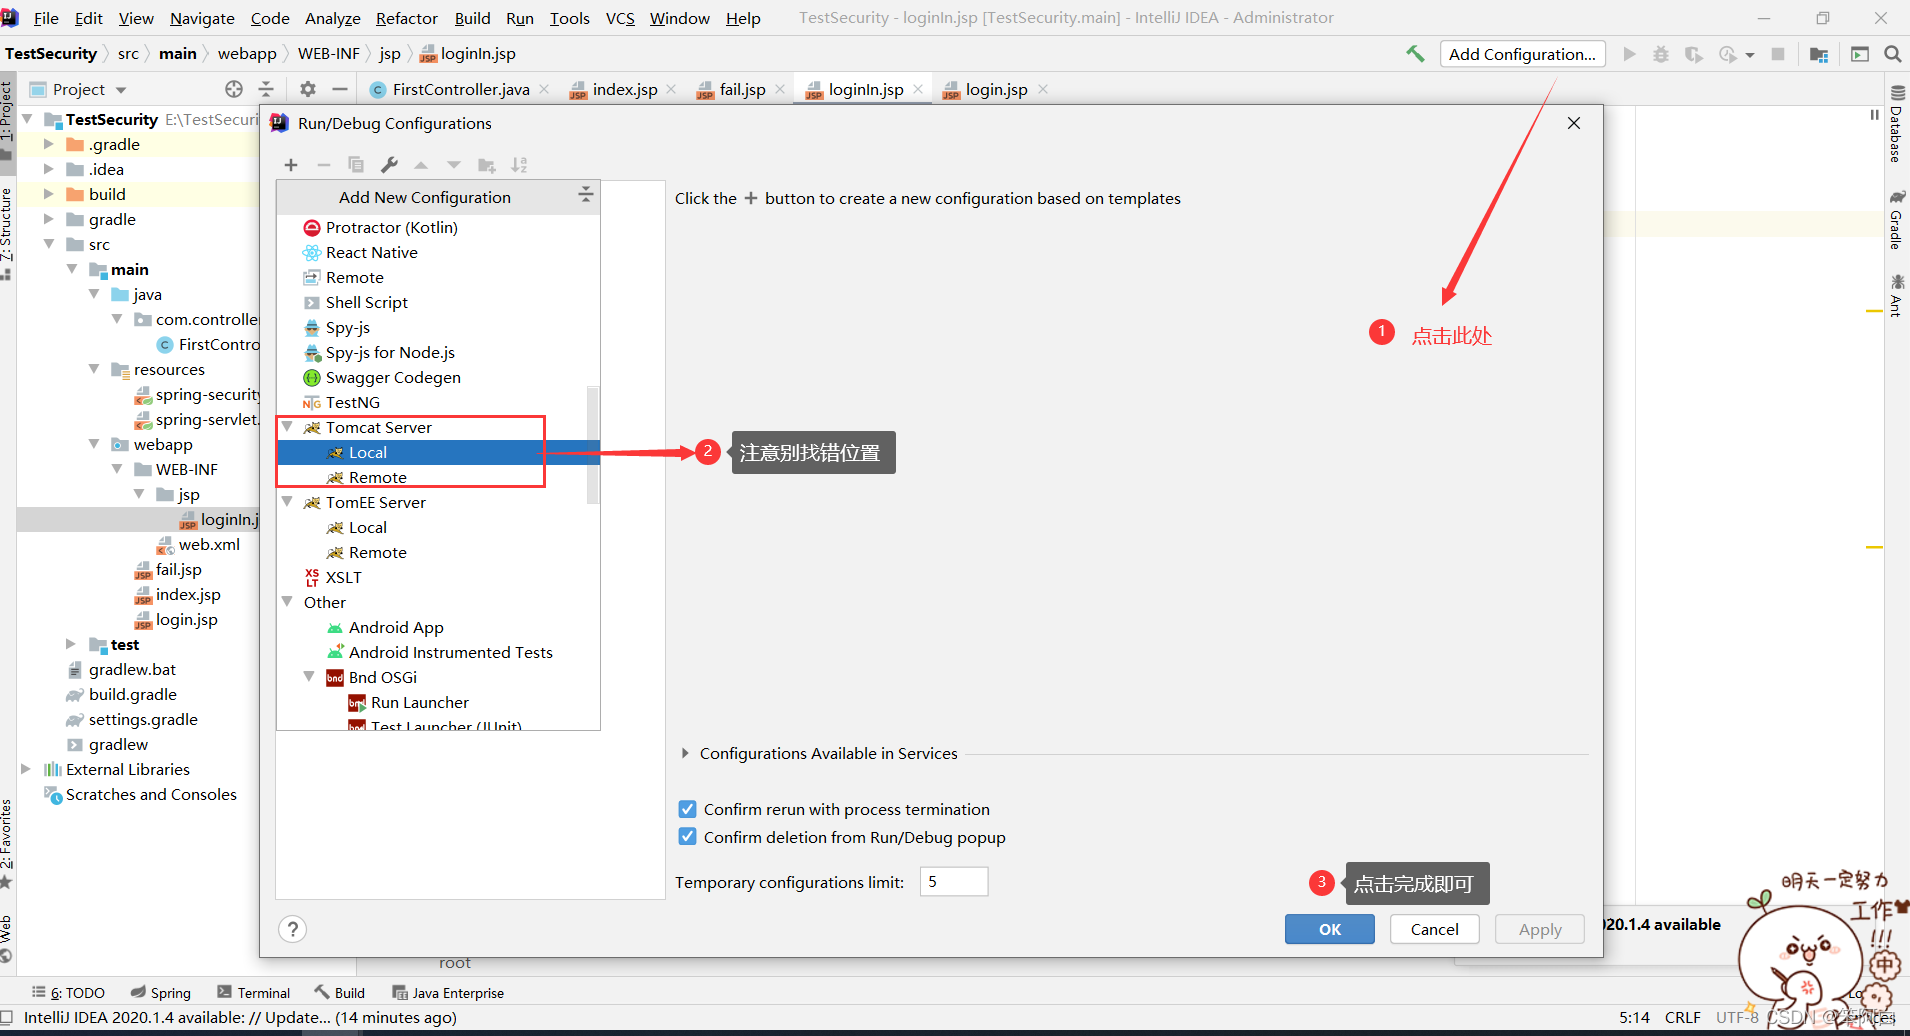Click the remove configuration minus icon
Screen dimensions: 1910x1036
324,165
